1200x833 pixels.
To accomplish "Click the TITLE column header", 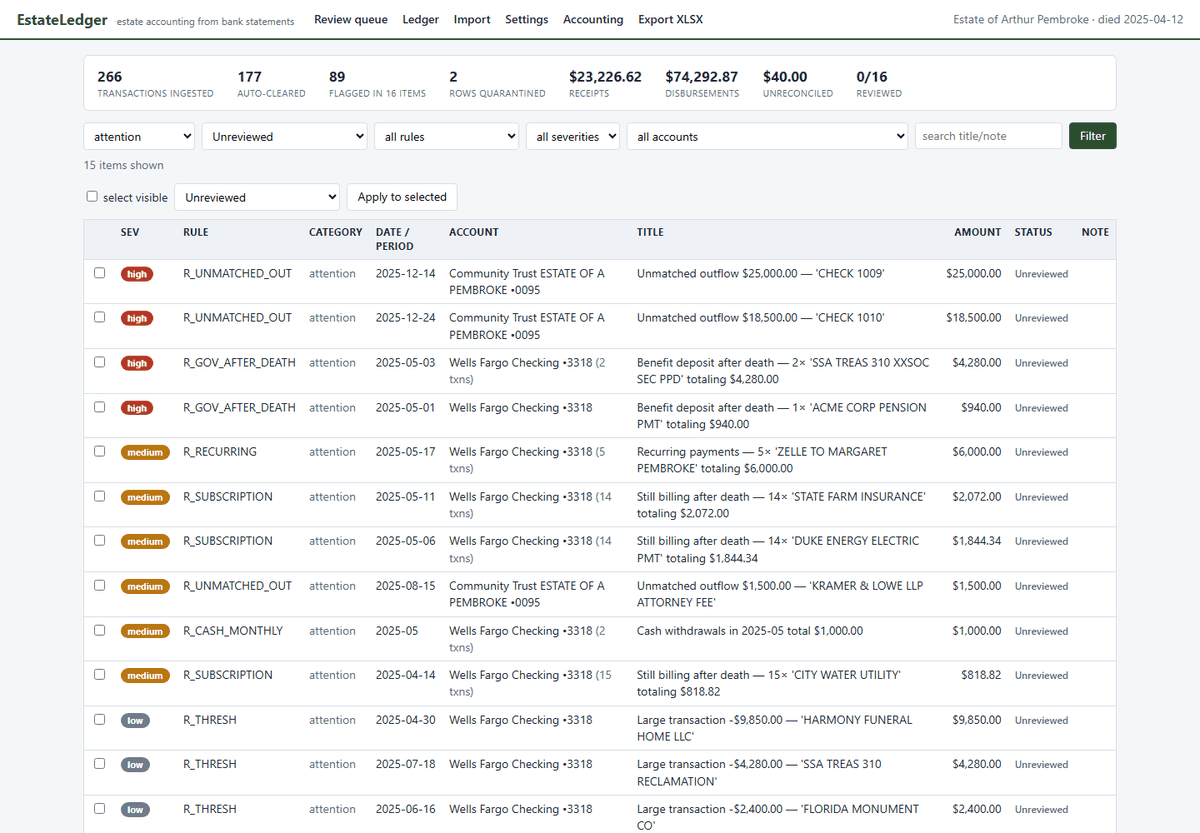I will click(650, 232).
